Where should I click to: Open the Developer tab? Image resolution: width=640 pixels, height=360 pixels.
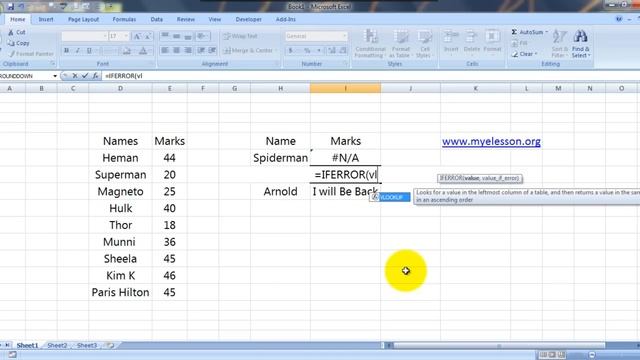tap(249, 19)
